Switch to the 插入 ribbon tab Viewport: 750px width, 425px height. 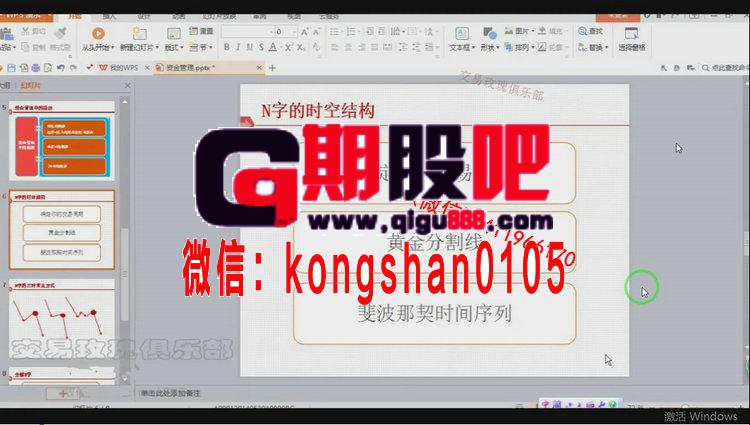pos(110,16)
